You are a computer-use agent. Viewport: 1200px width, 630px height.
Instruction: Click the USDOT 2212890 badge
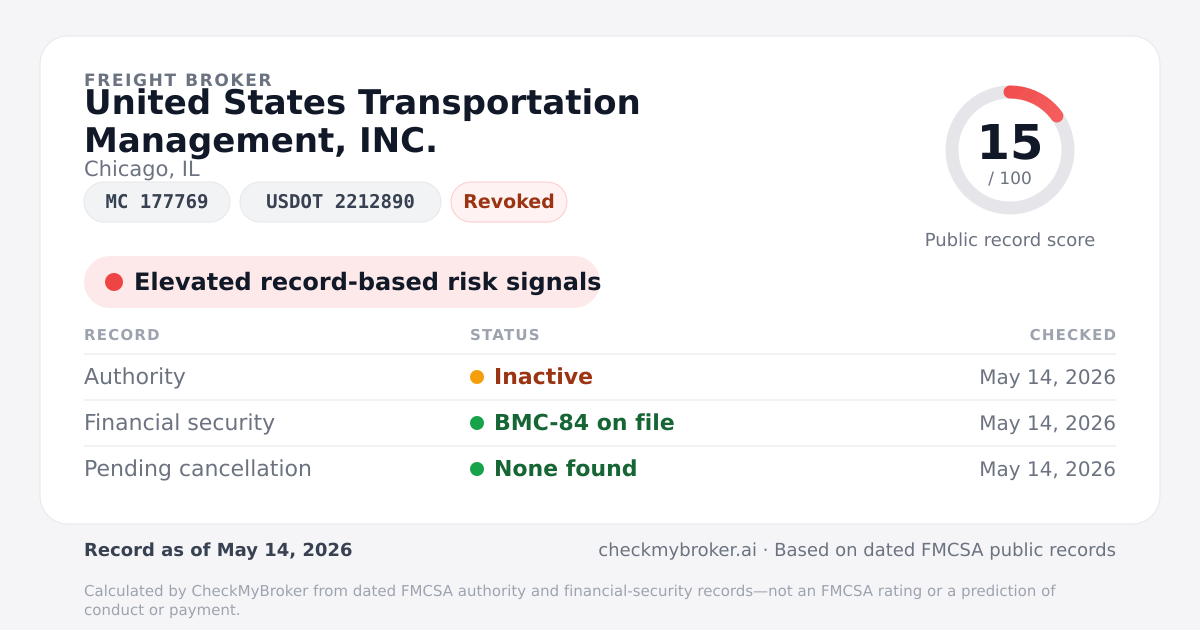click(x=340, y=202)
